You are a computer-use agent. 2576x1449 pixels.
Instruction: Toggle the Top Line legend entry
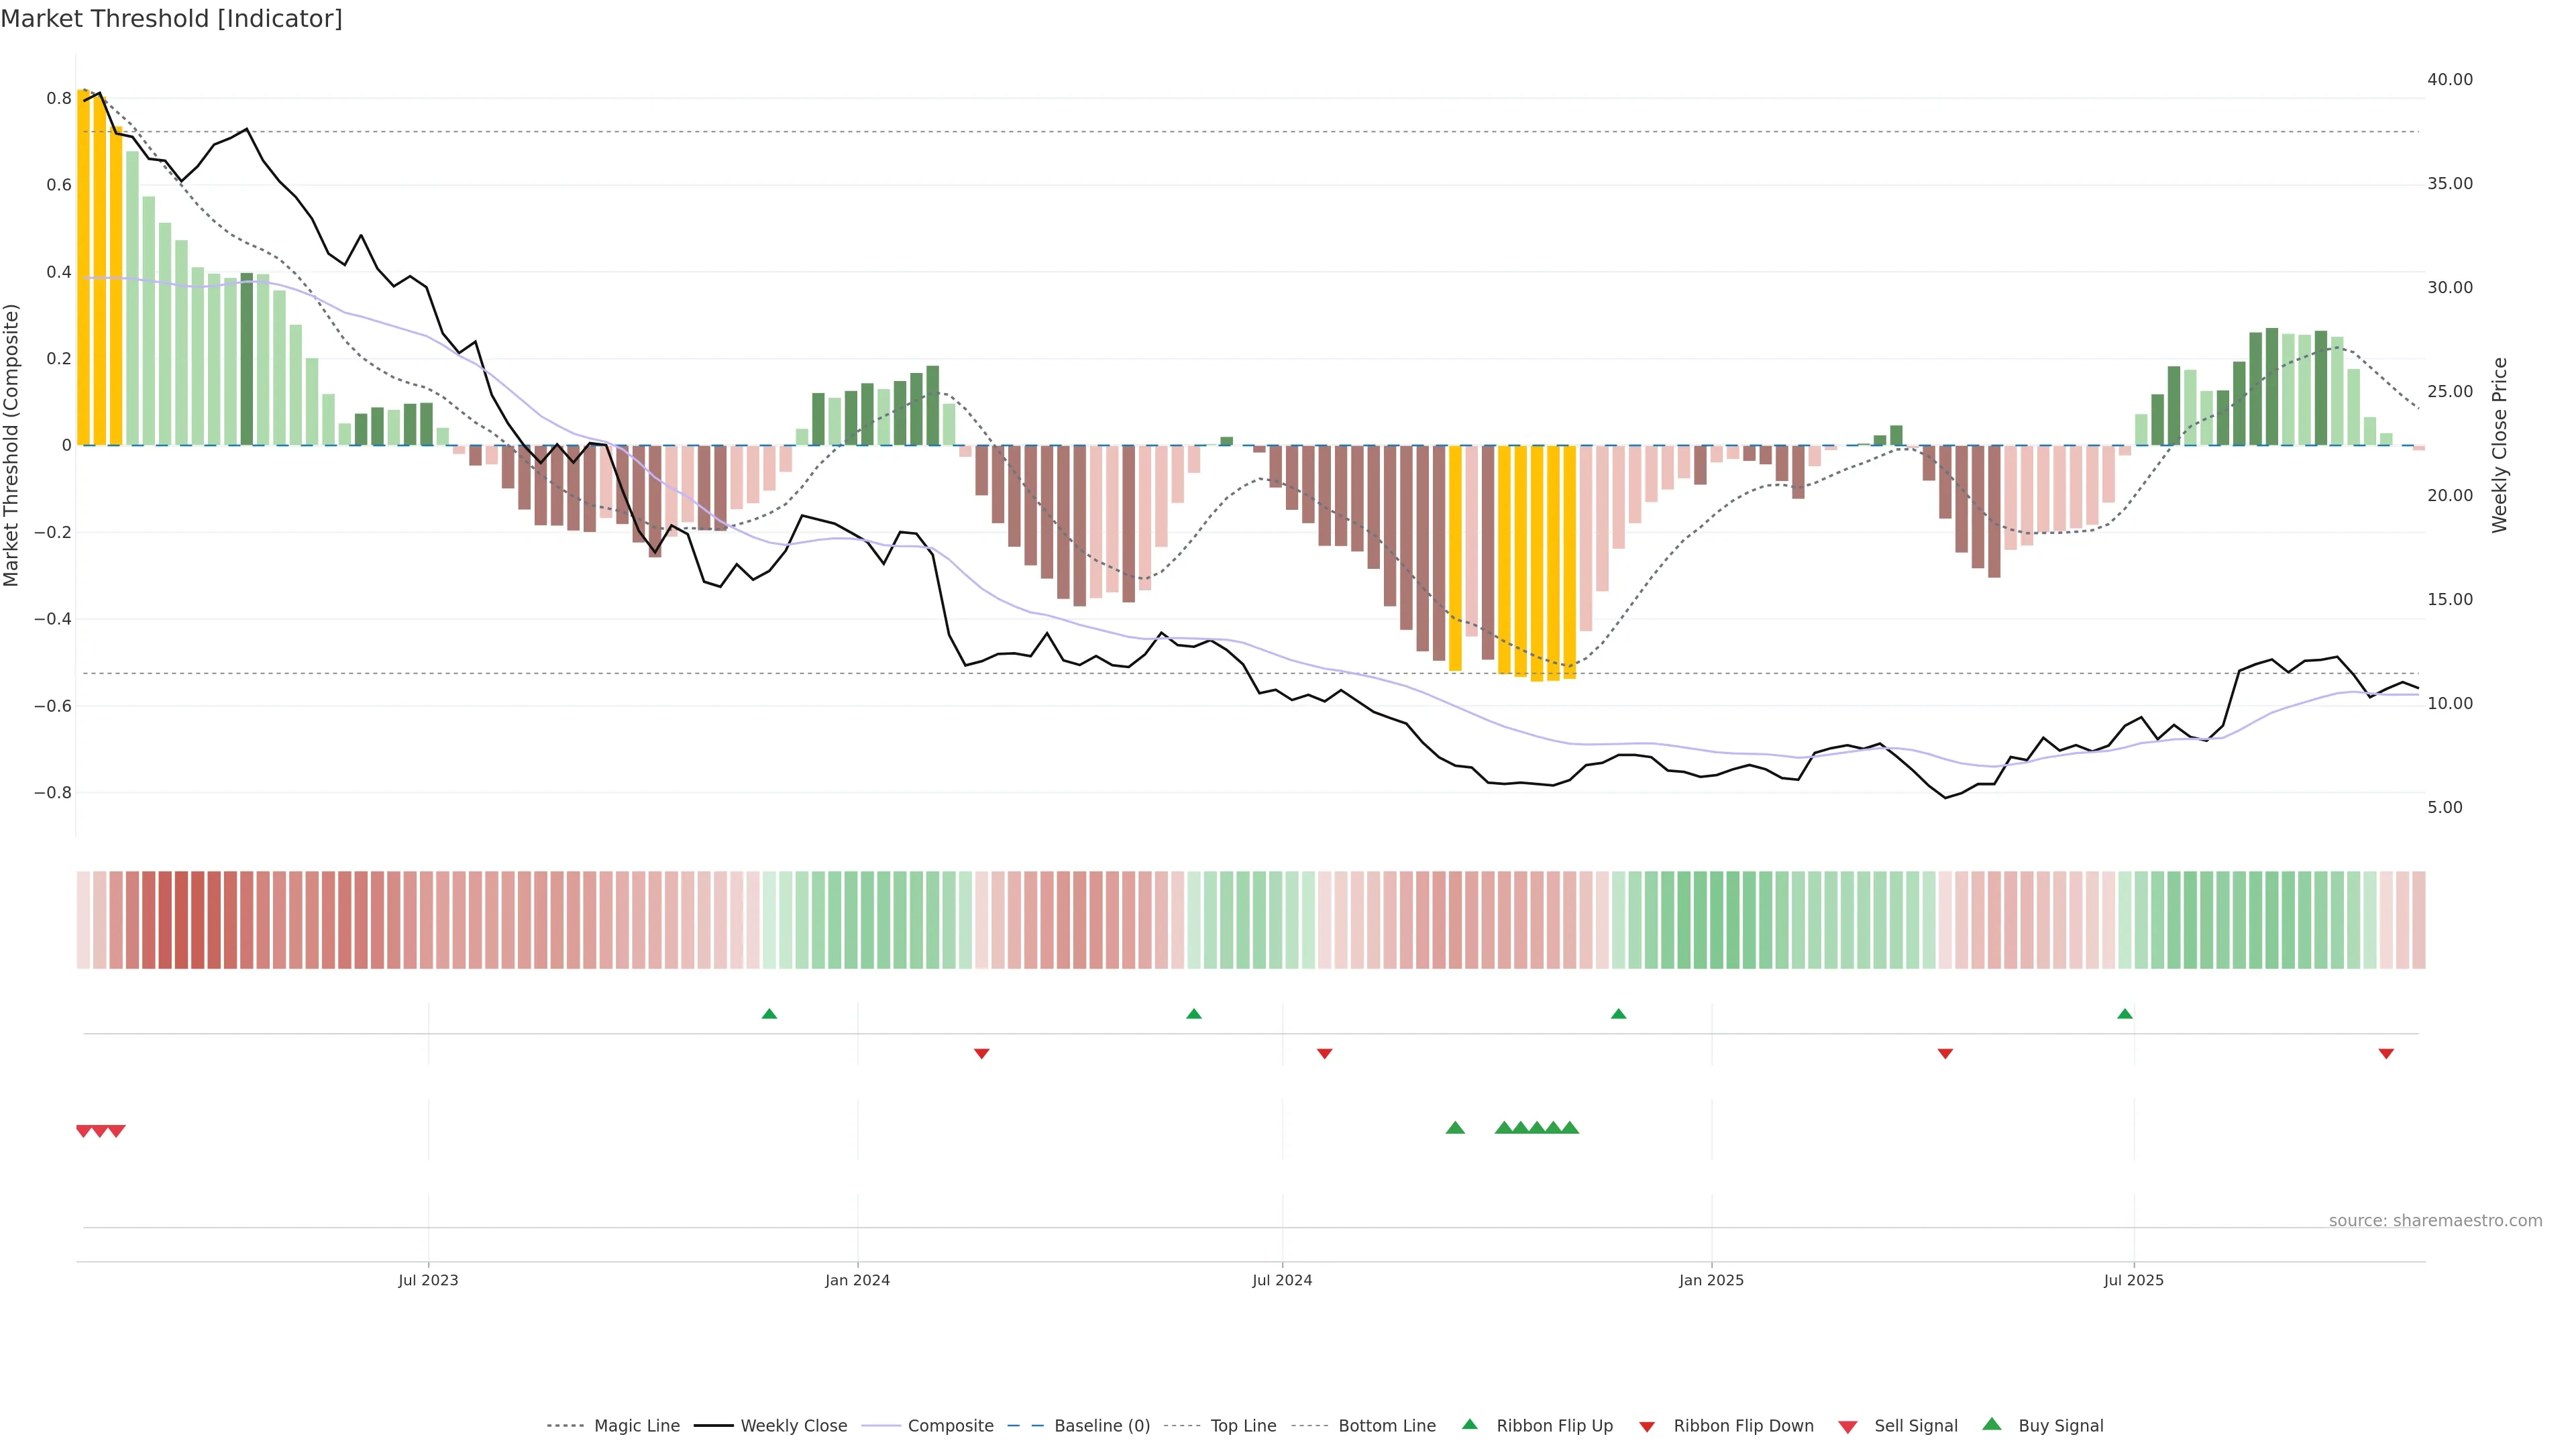[x=1243, y=1426]
